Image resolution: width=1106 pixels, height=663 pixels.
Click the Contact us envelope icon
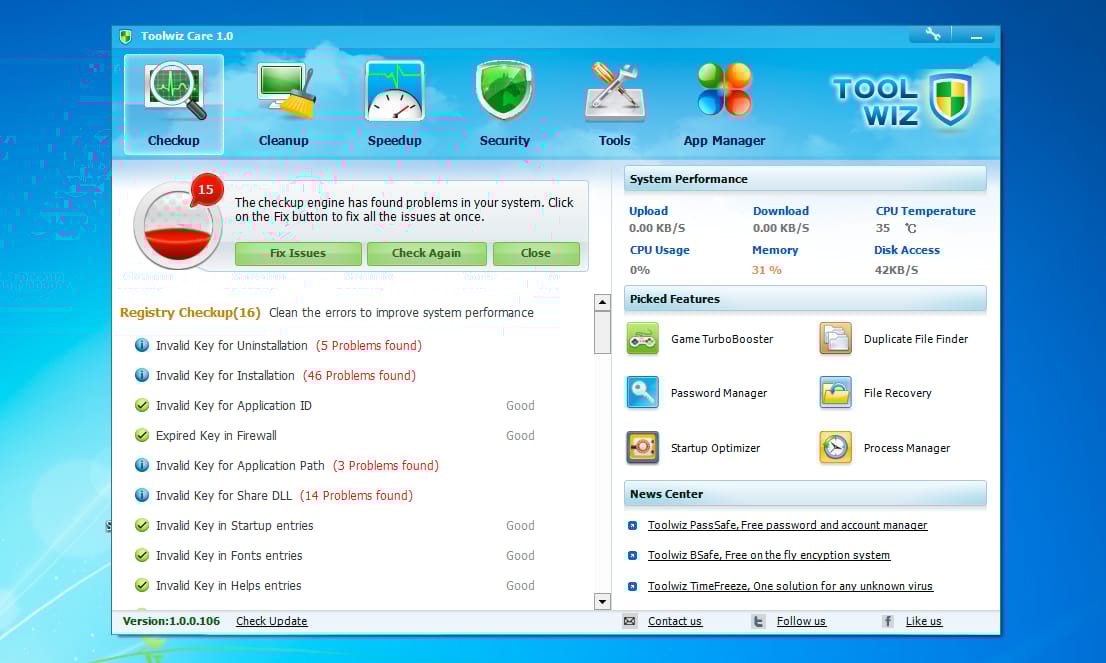[630, 621]
